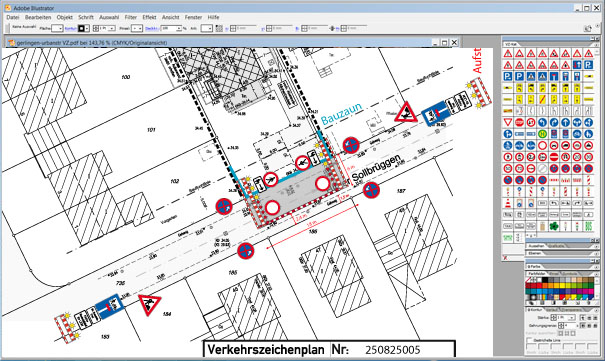Choose the grey end-of-restrictions circle symbol
This screenshot has height=361, width=605.
542,168
